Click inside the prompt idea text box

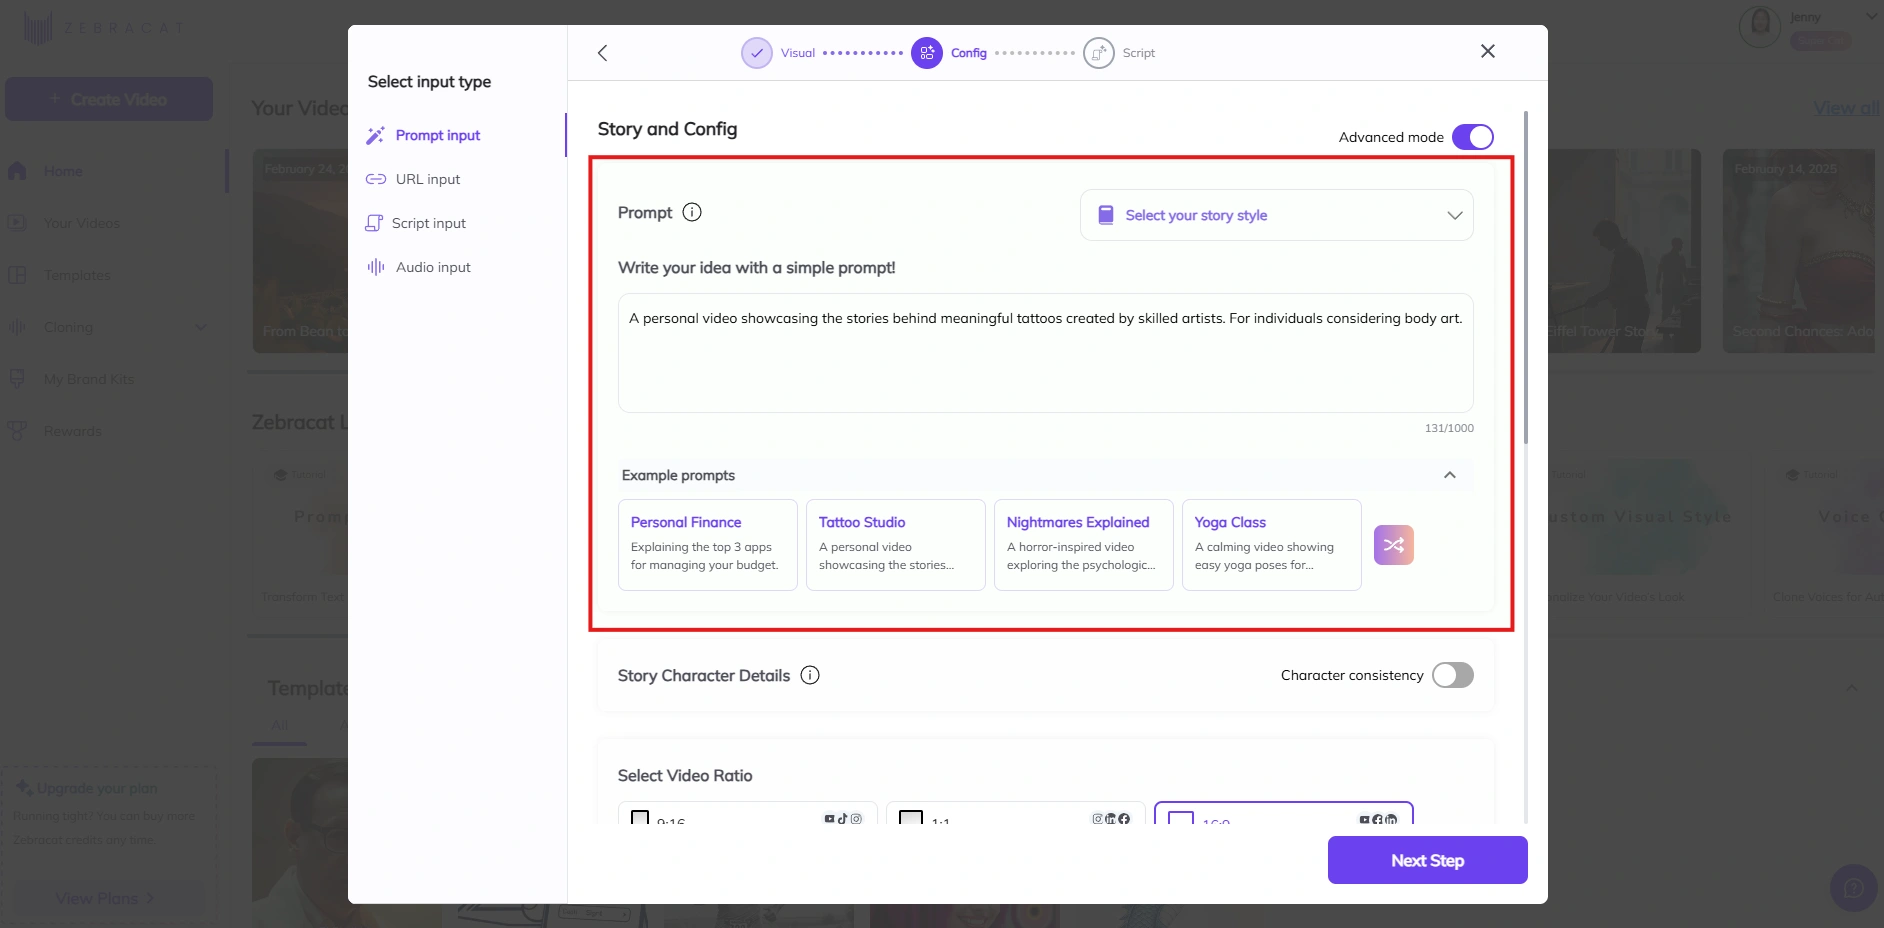point(1046,353)
